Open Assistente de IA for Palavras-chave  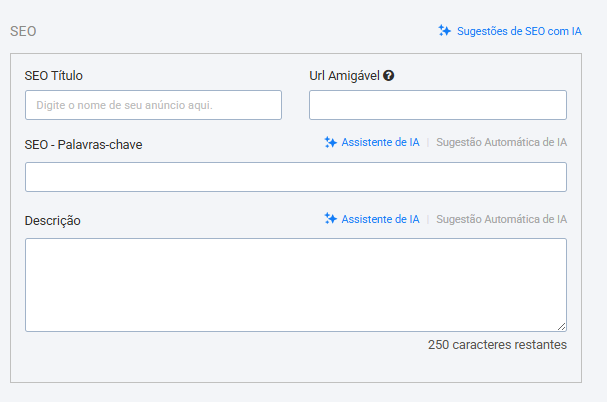tap(380, 142)
